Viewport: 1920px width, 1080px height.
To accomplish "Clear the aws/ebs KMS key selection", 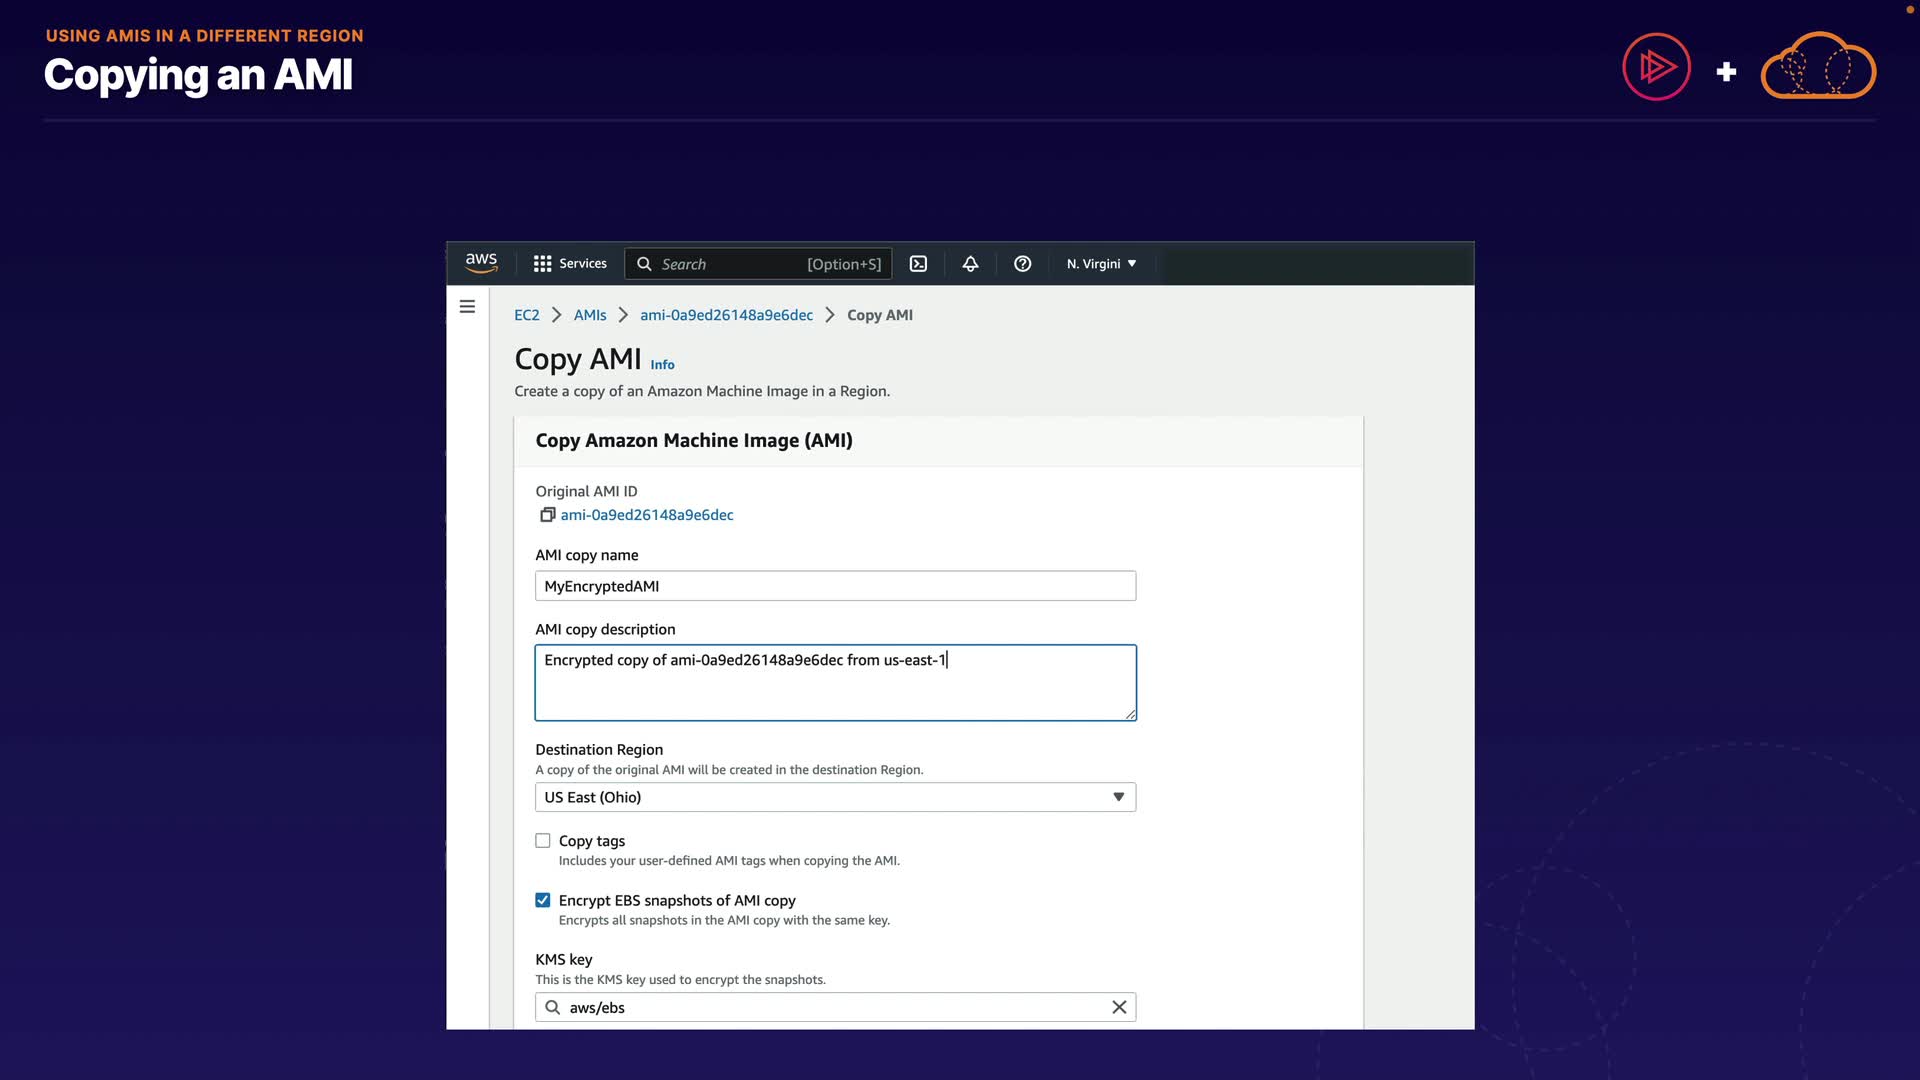I will tap(1119, 1007).
